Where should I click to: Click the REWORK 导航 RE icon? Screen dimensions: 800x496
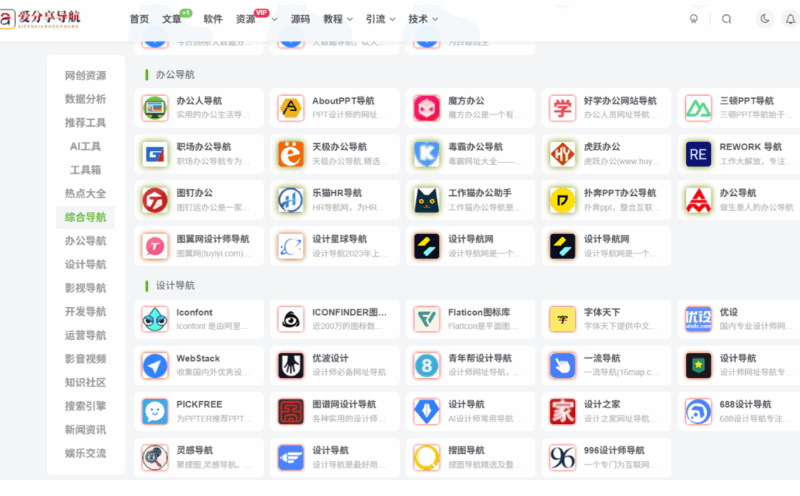[x=698, y=154]
